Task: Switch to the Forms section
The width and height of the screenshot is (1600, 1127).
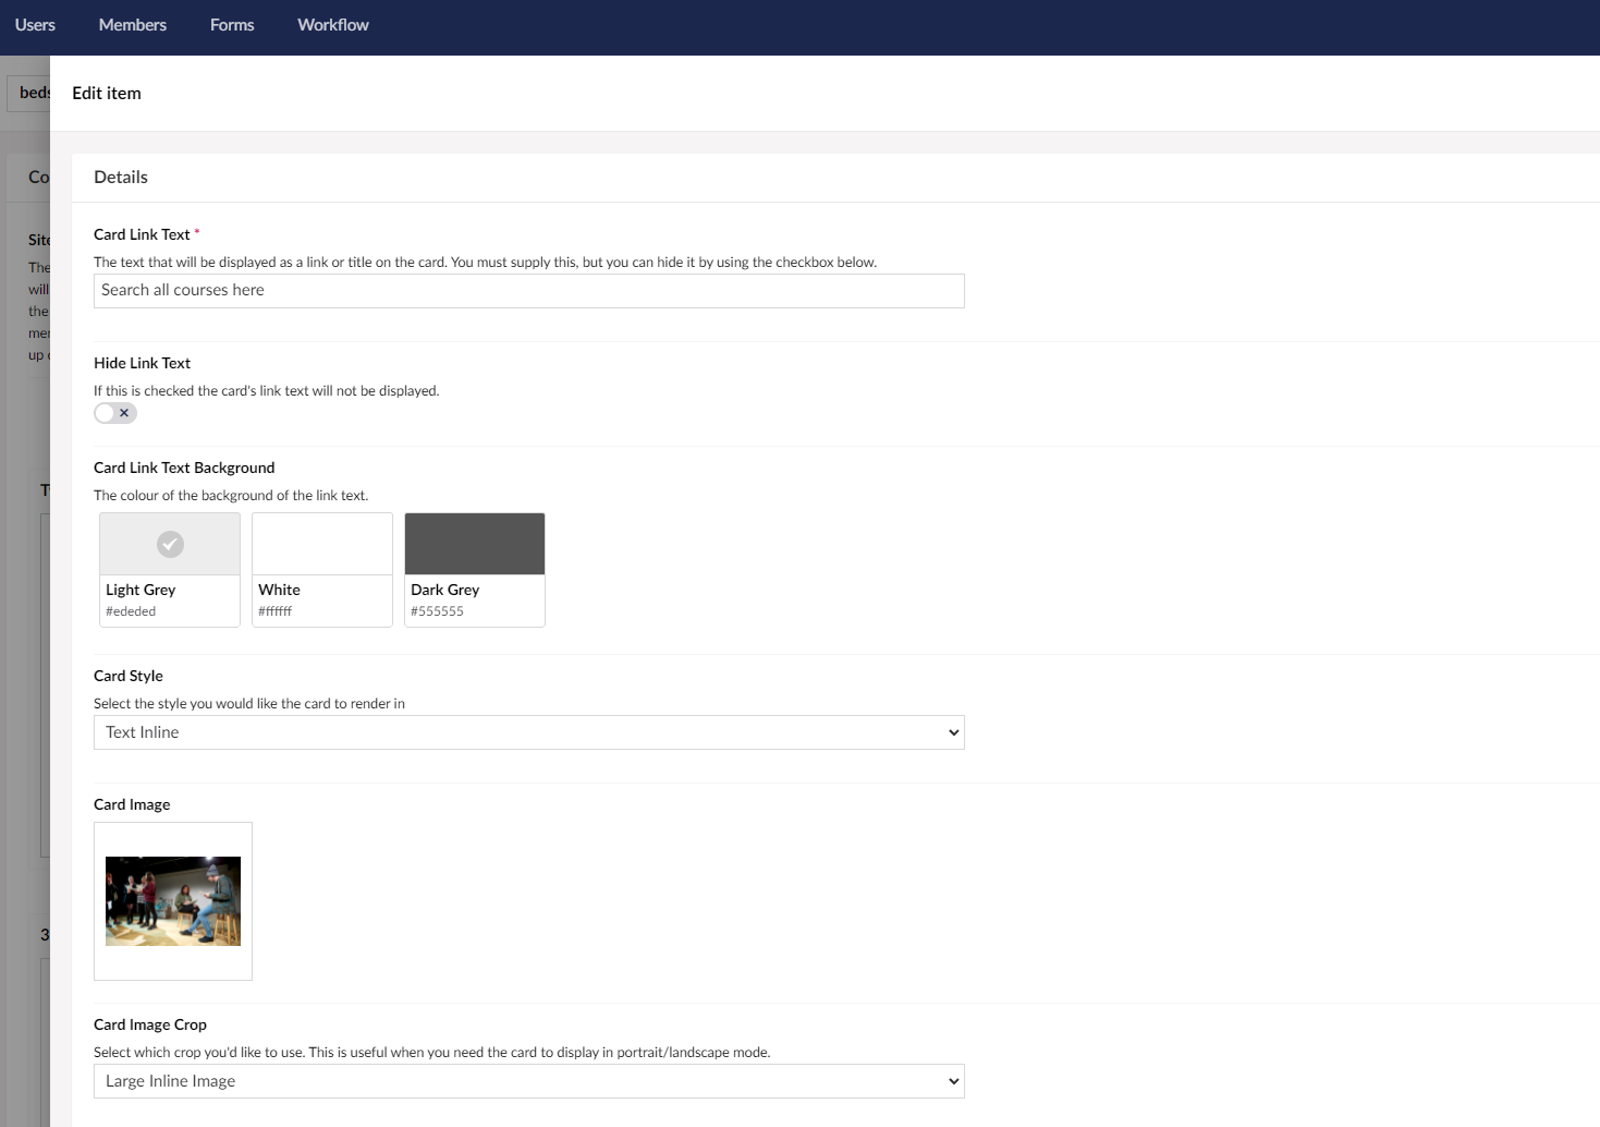Action: [232, 25]
